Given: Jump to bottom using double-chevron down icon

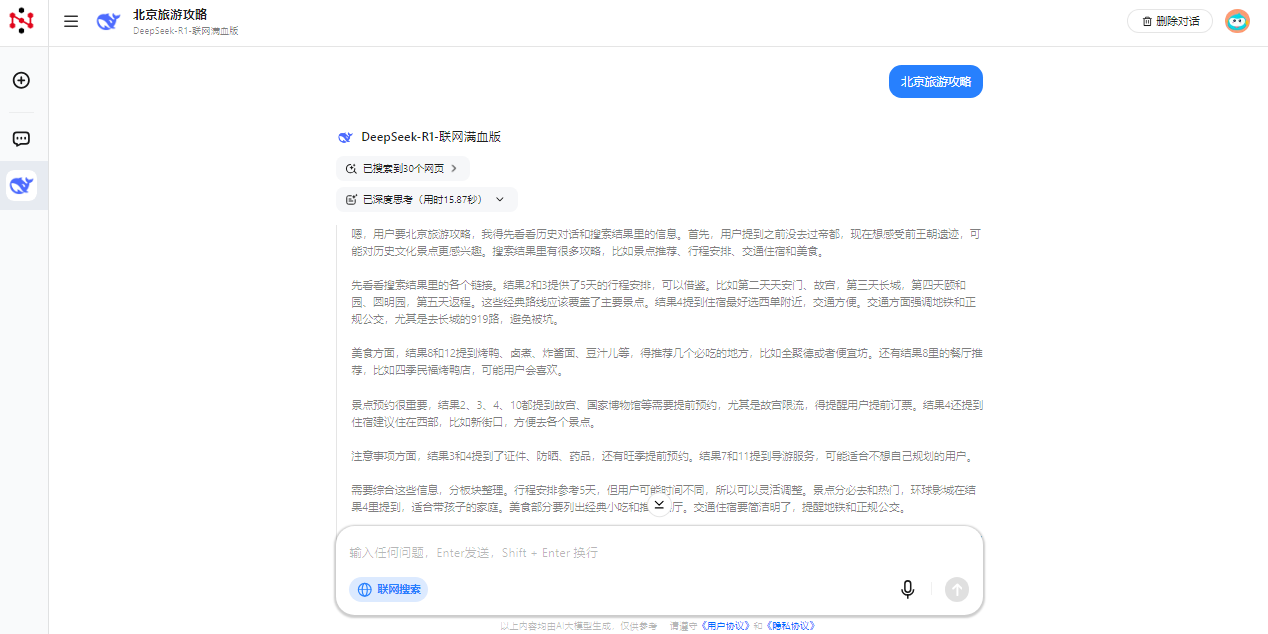Looking at the screenshot, I should 659,507.
